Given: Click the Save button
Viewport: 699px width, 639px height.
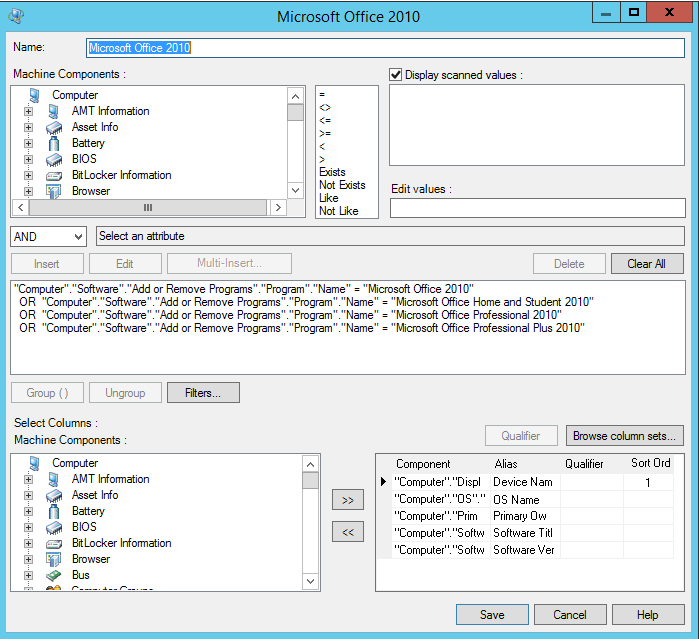Looking at the screenshot, I should 492,615.
